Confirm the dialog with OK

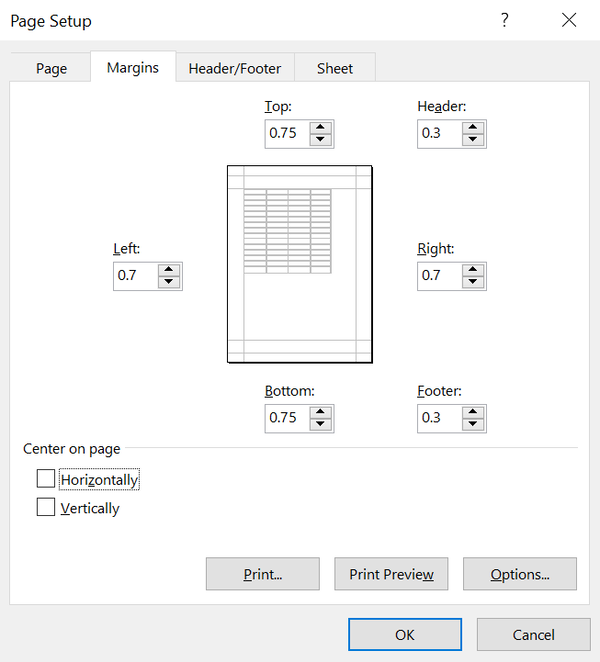pos(405,635)
